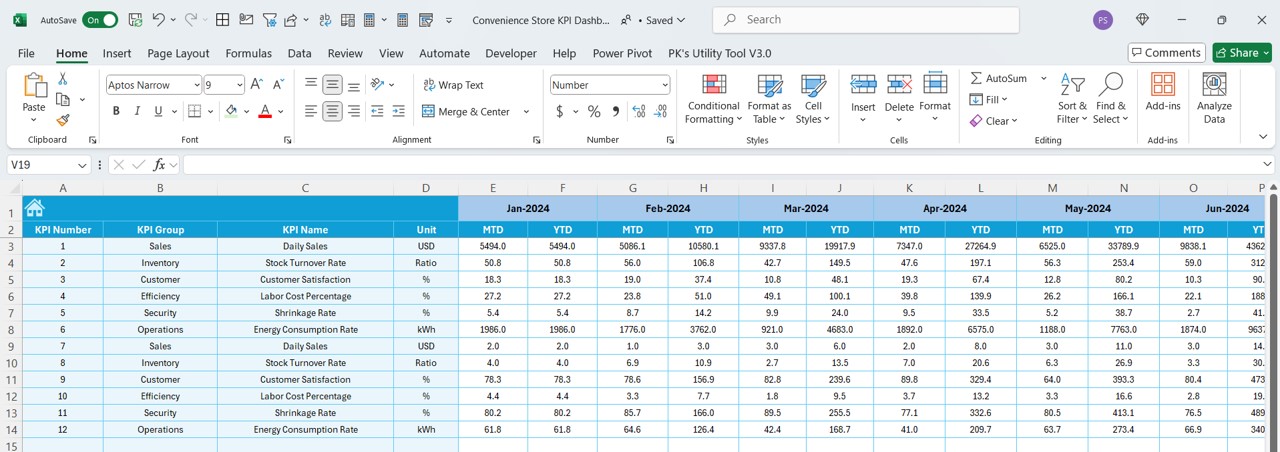Image resolution: width=1280 pixels, height=452 pixels.
Task: Click Merge & Center button
Action: point(466,111)
